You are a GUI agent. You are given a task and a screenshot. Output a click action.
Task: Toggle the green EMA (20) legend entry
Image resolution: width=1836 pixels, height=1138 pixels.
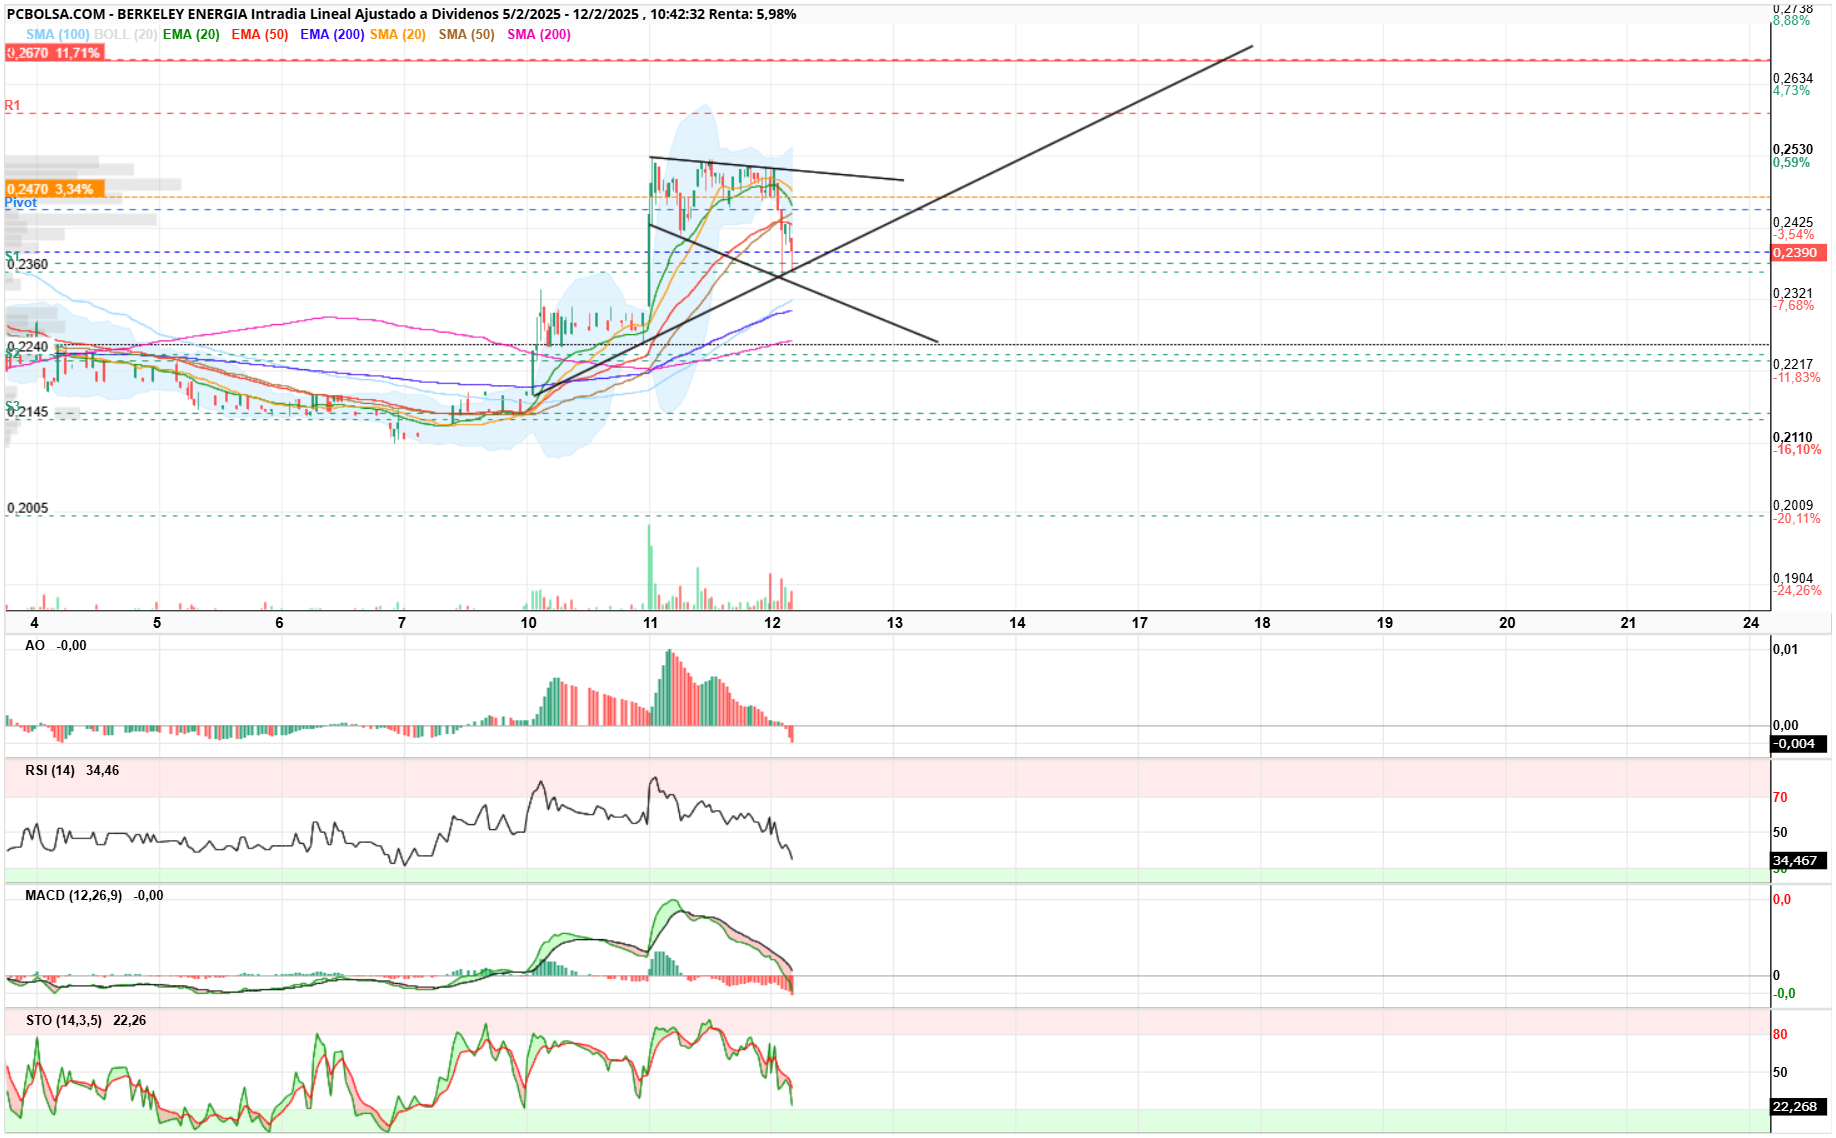(191, 34)
